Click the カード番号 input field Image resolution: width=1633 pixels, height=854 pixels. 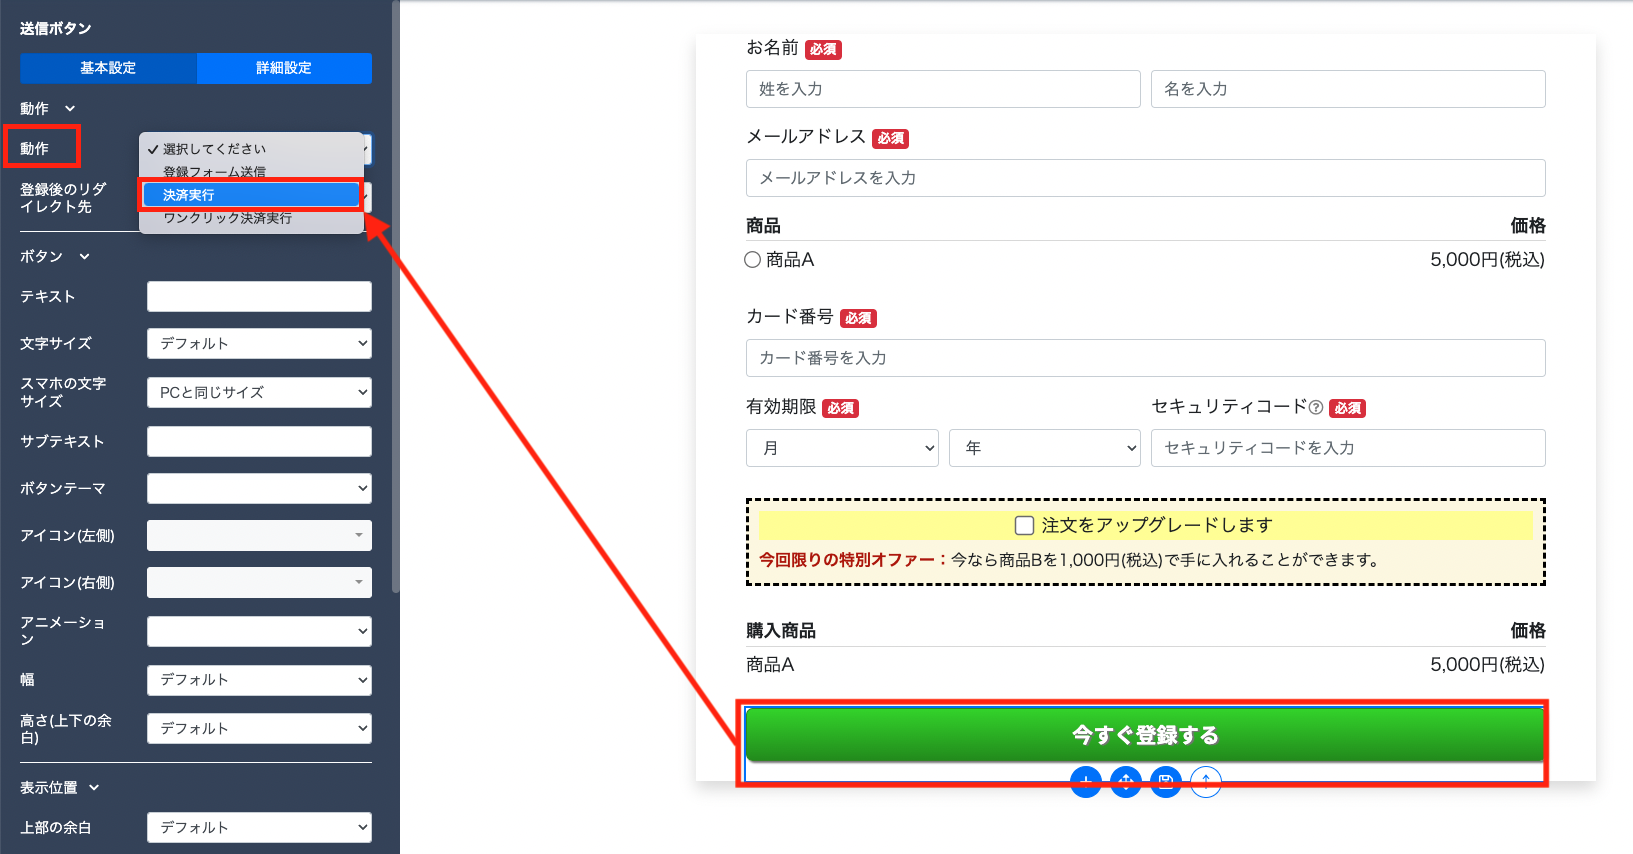(1145, 358)
